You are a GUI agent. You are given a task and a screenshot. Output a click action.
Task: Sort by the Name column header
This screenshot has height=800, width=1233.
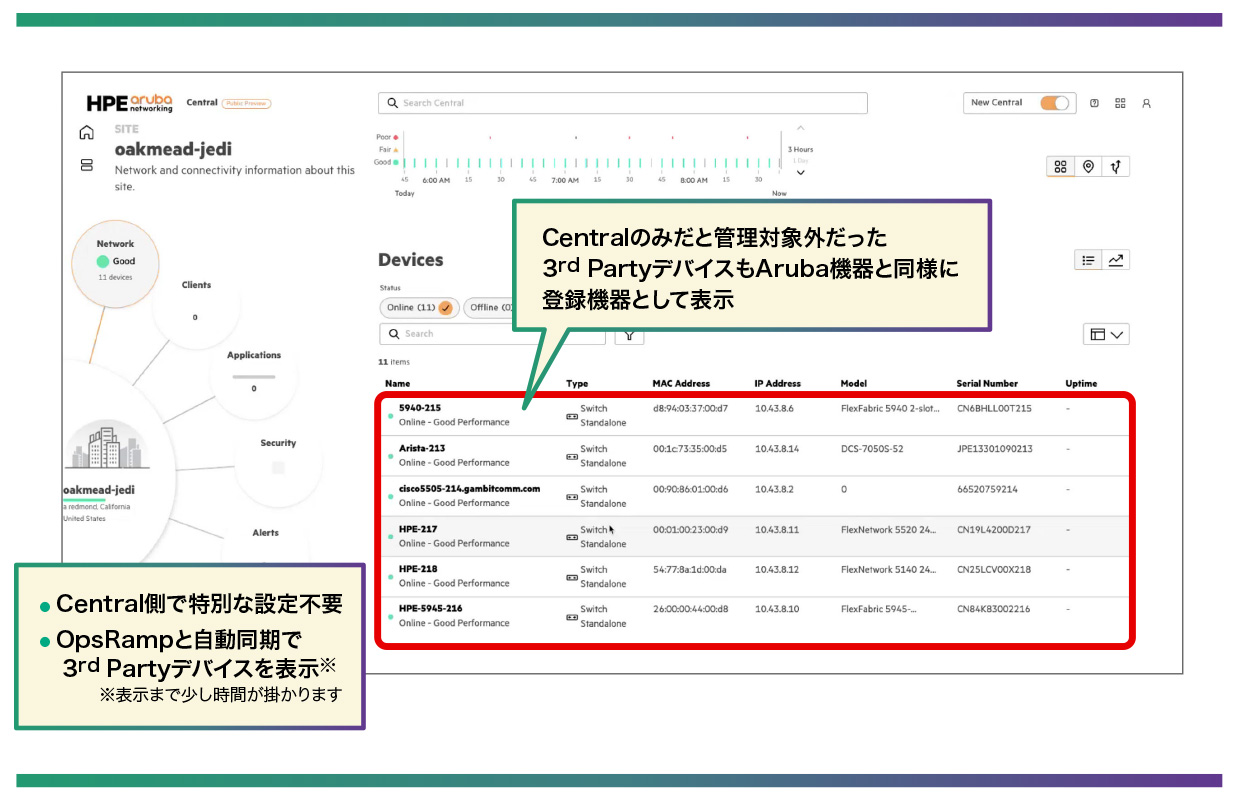pyautogui.click(x=397, y=384)
